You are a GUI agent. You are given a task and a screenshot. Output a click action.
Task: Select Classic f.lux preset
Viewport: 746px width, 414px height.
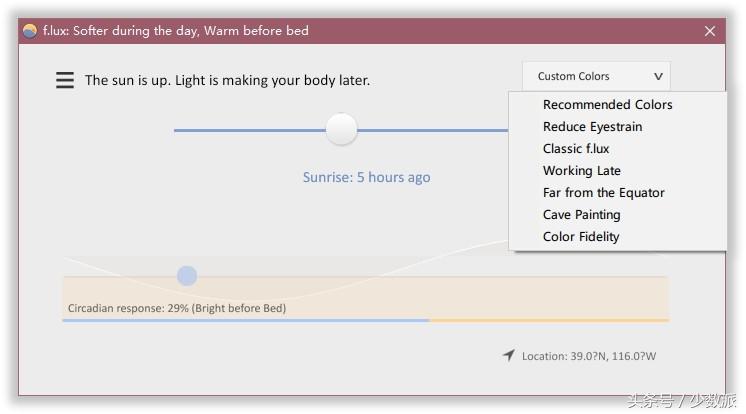coord(576,149)
